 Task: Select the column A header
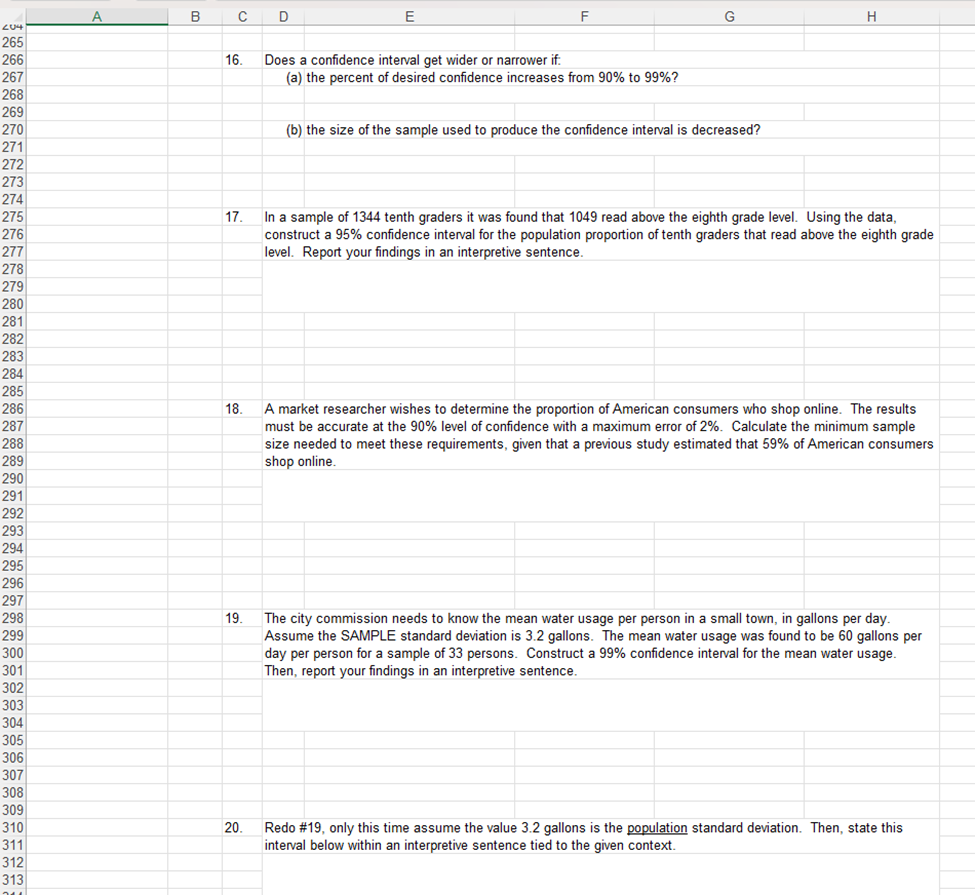tap(97, 16)
